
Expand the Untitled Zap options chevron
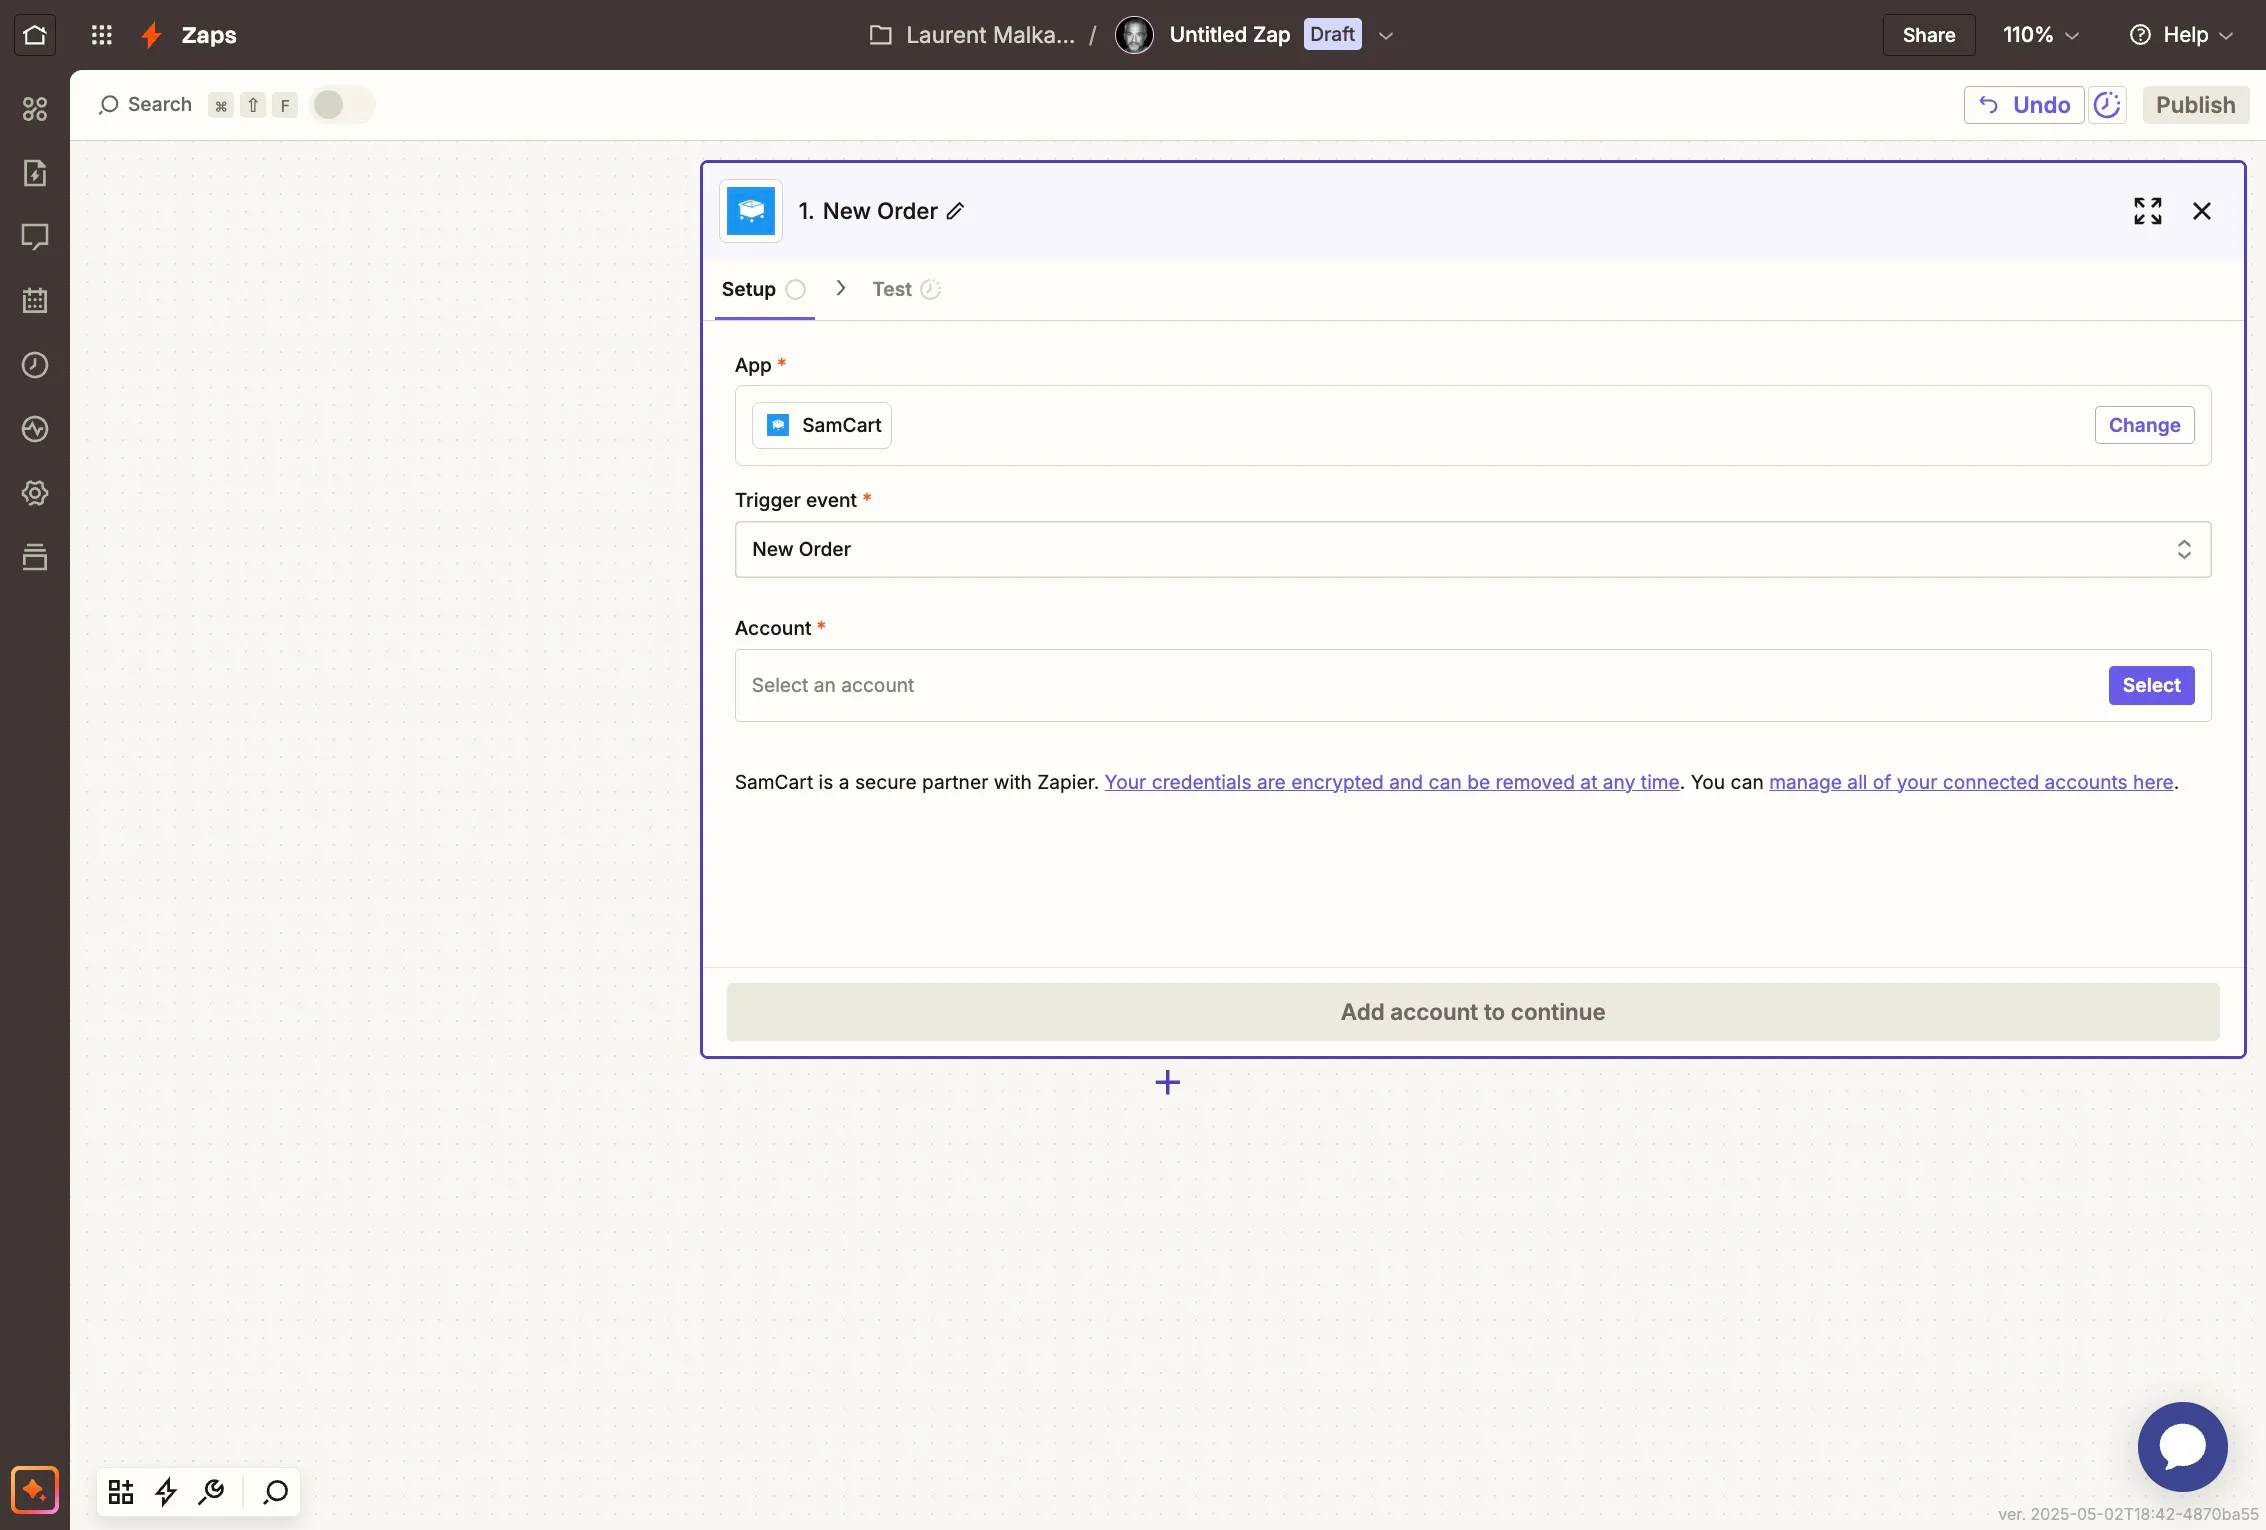1385,35
